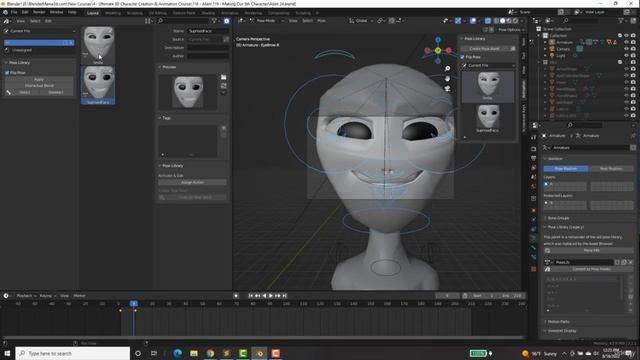The image size is (640, 360).
Task: Open the Global transform orientation dropdown
Action: [x=360, y=20]
